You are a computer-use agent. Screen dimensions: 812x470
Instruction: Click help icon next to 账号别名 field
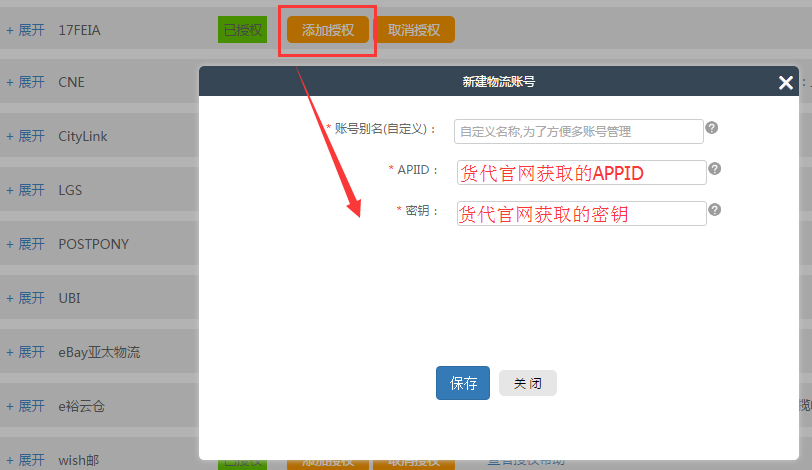712,127
